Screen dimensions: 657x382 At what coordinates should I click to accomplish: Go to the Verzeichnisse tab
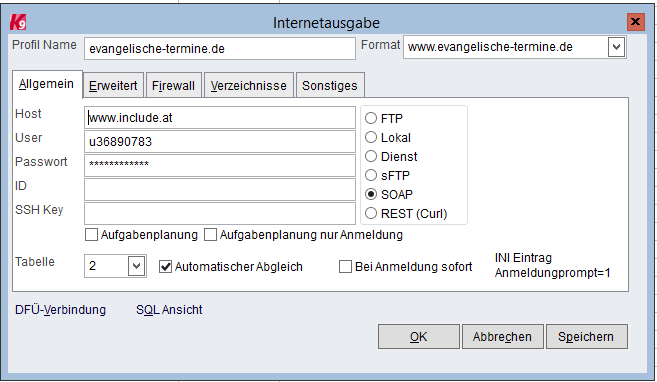click(248, 85)
